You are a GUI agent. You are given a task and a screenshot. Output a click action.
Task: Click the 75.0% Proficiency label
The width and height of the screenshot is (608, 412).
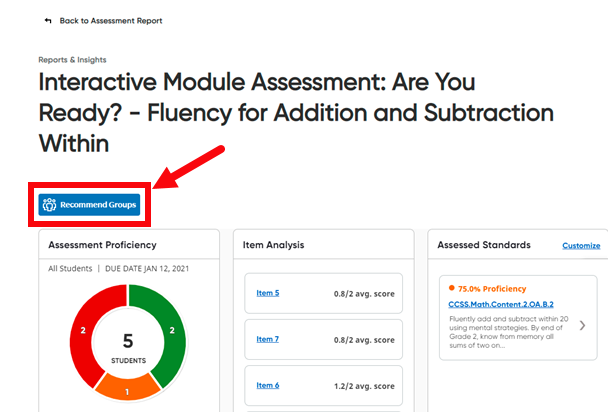492,289
